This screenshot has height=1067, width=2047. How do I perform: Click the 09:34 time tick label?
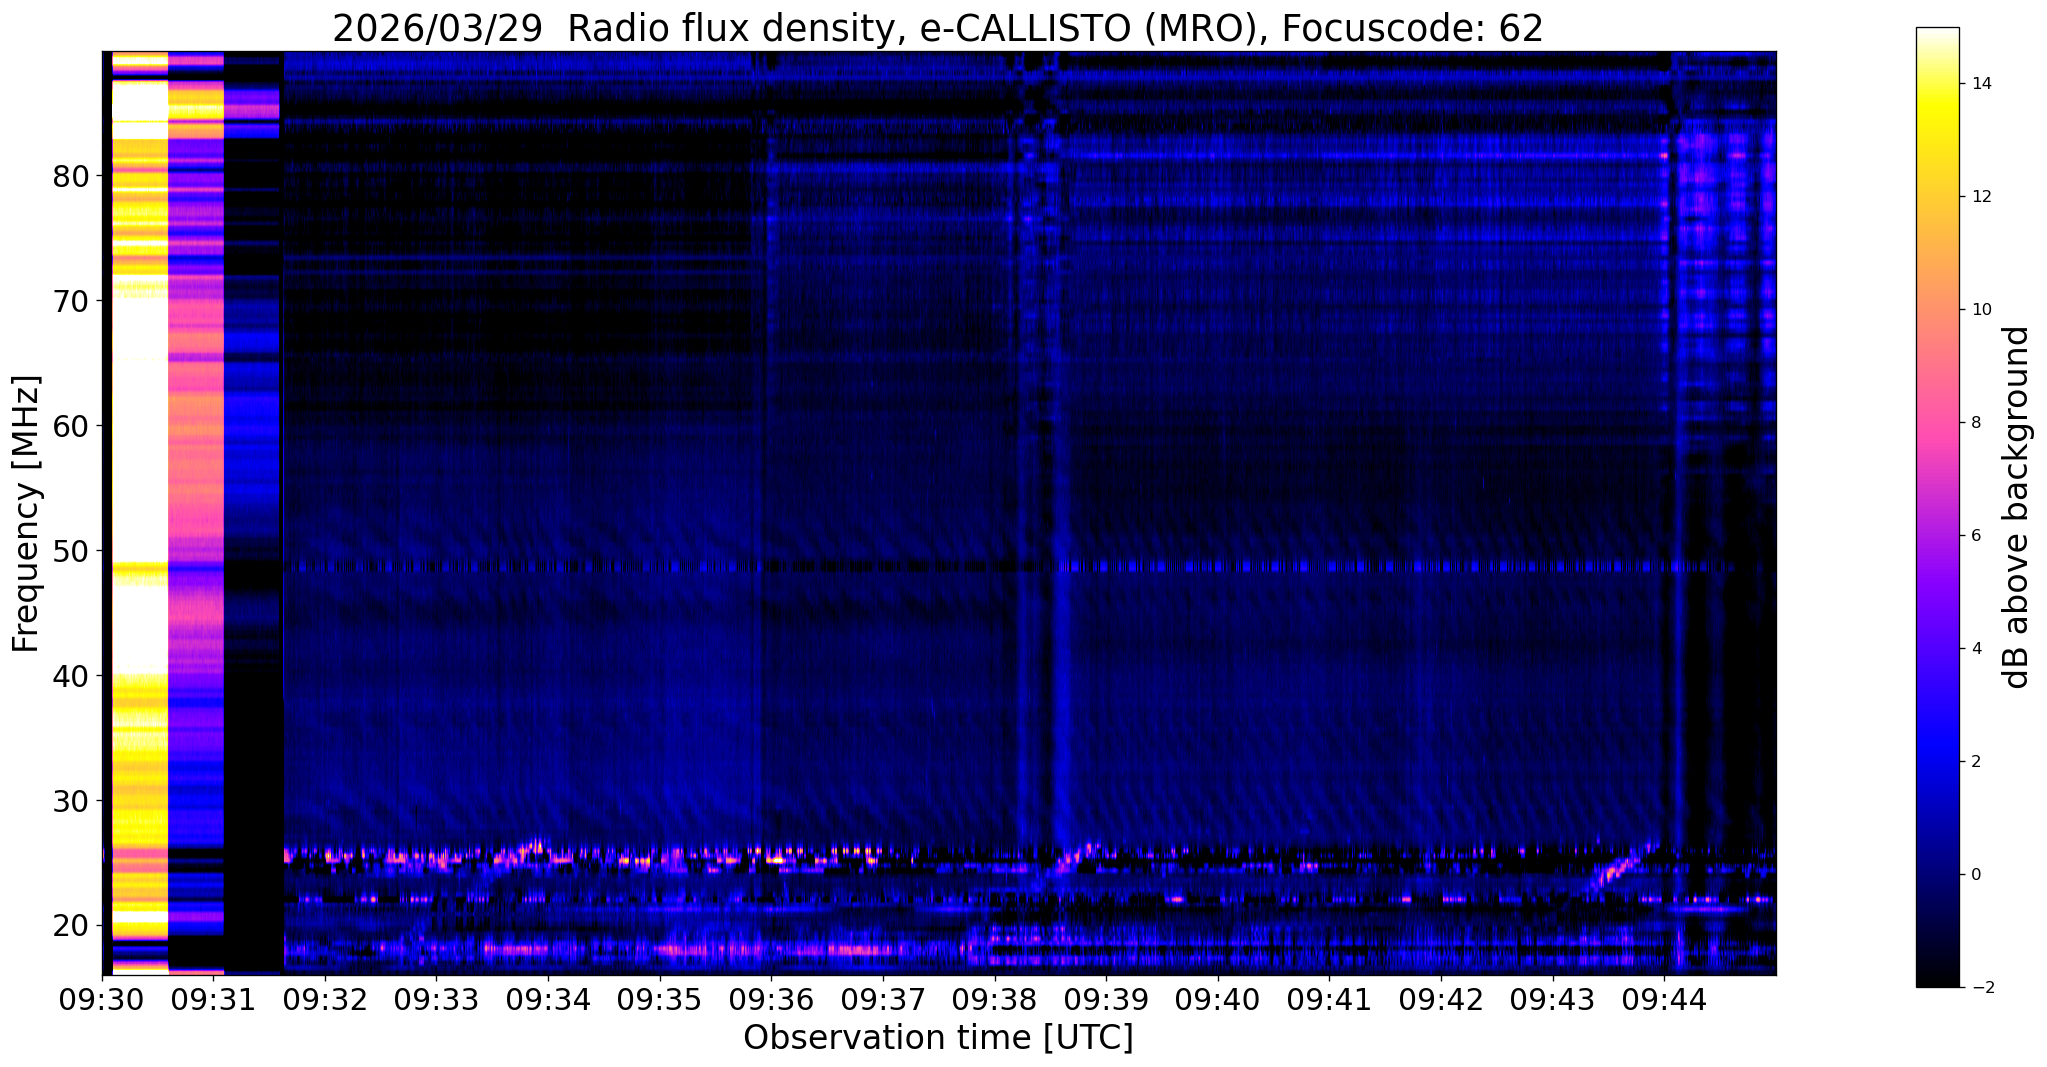(549, 998)
